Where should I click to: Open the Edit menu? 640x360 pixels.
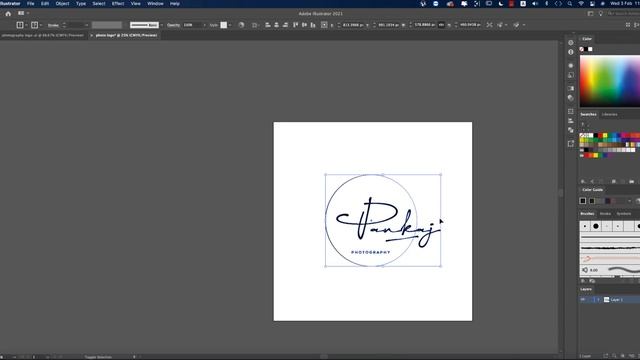click(45, 4)
